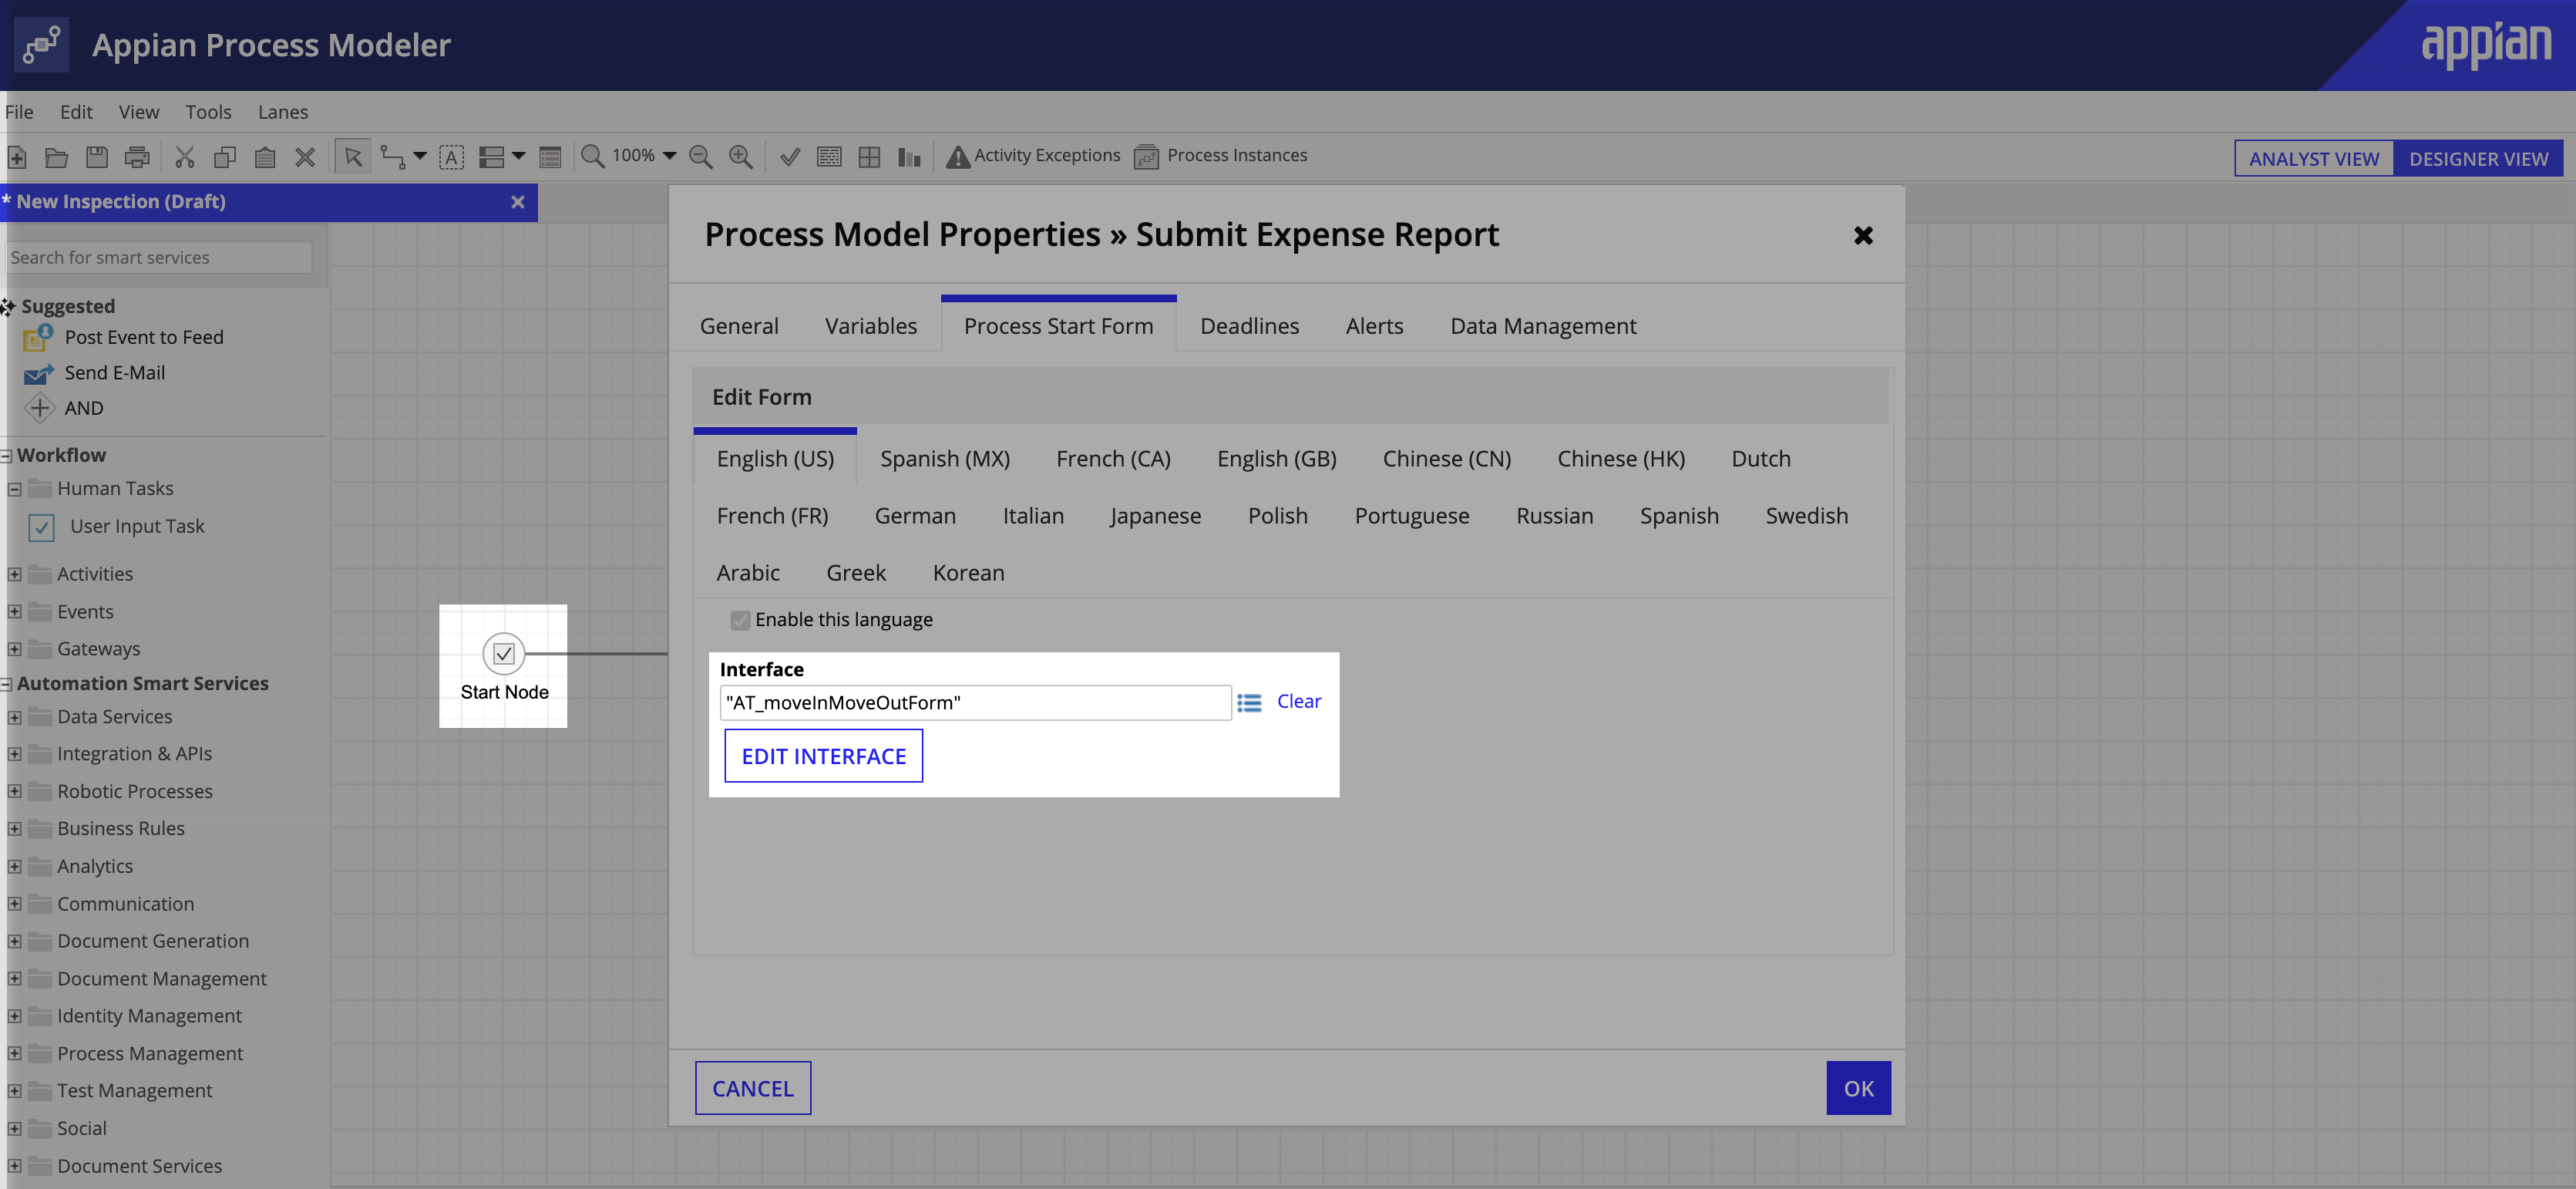Cut the selection with the scissors icon

(x=185, y=157)
